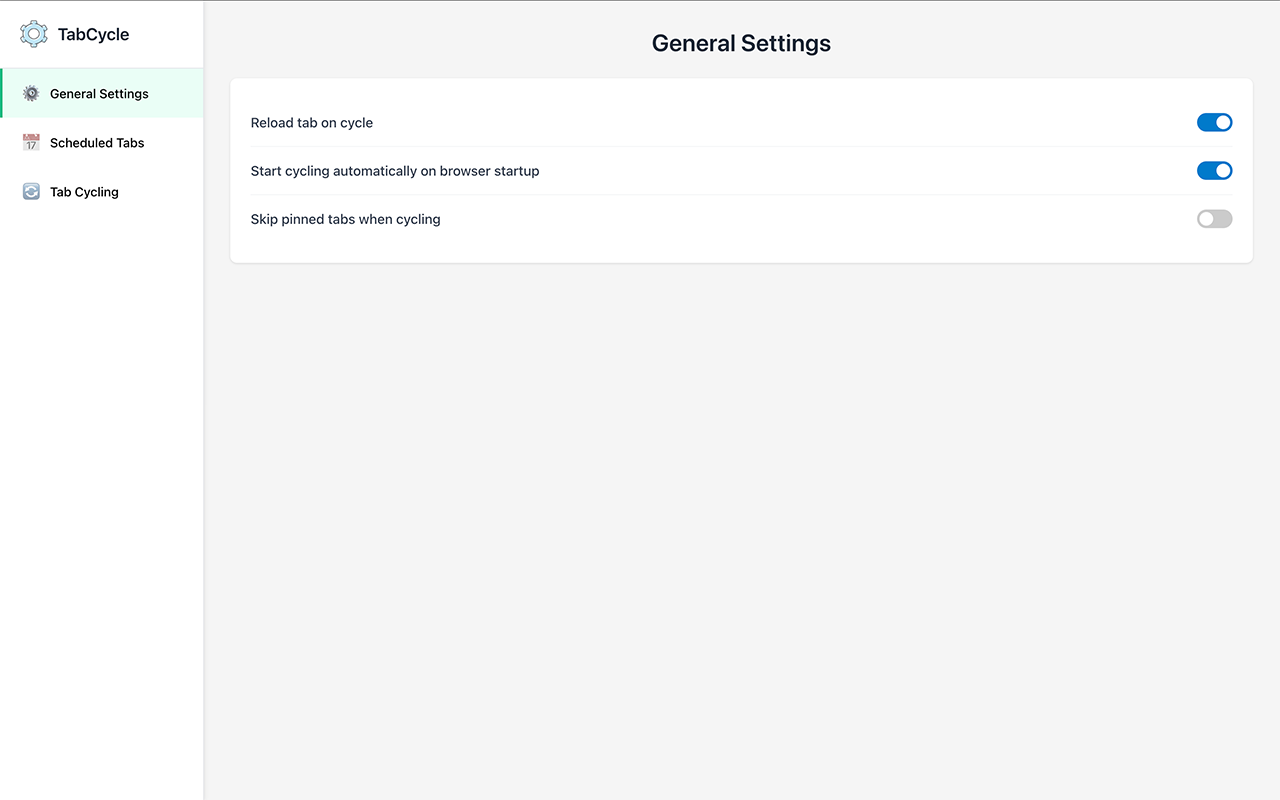Turn off start cycling on browser startup

1214,171
